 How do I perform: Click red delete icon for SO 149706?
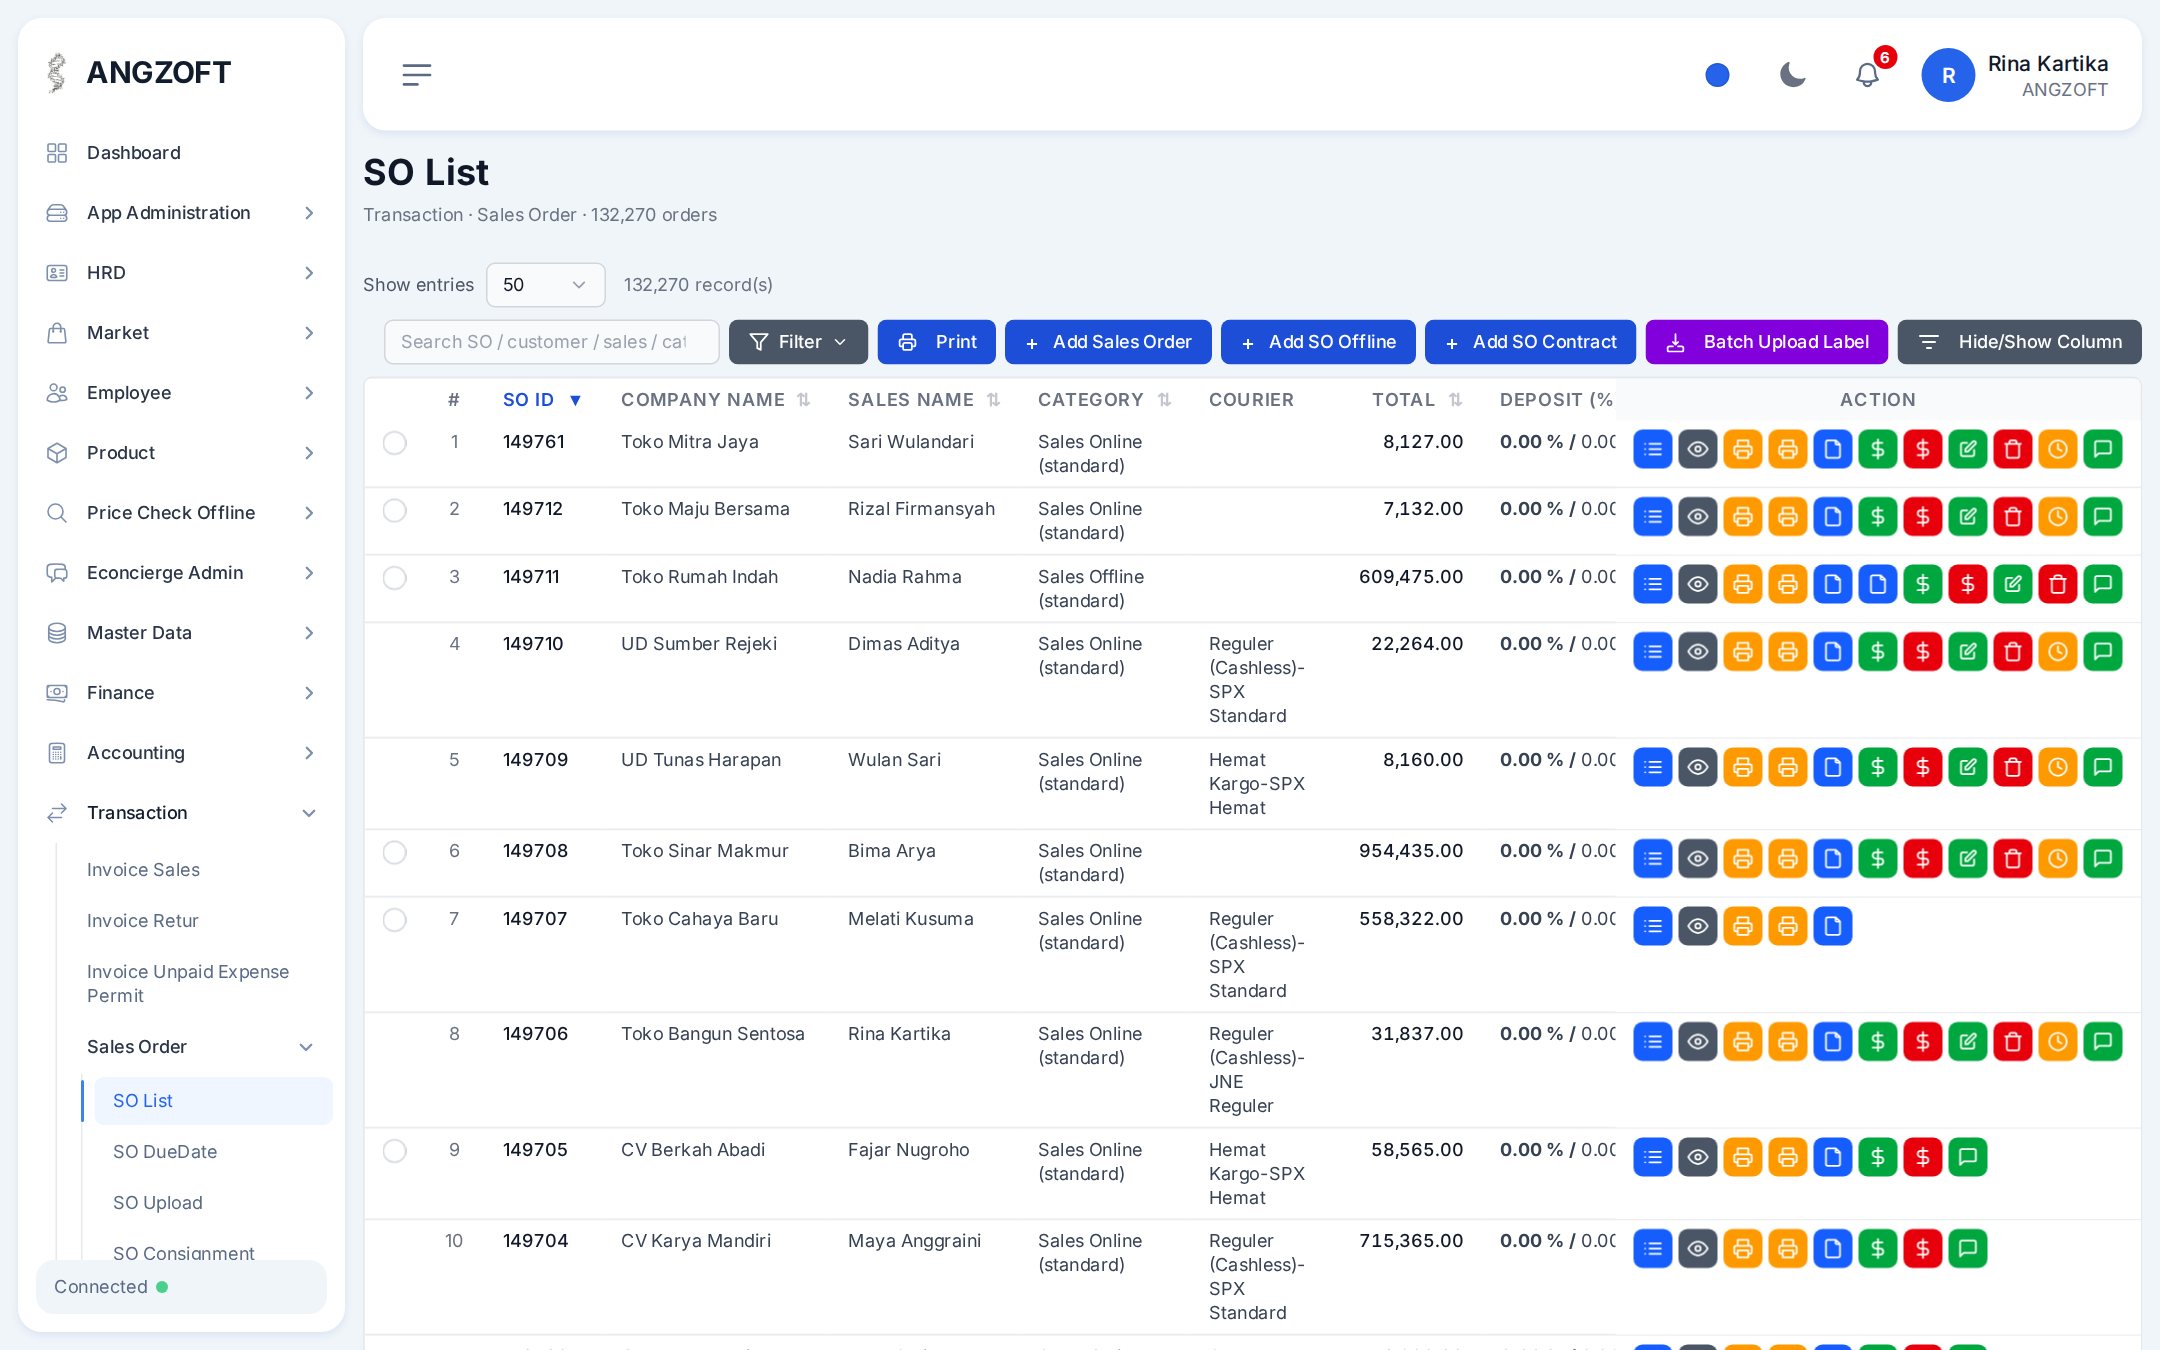coord(2013,1041)
